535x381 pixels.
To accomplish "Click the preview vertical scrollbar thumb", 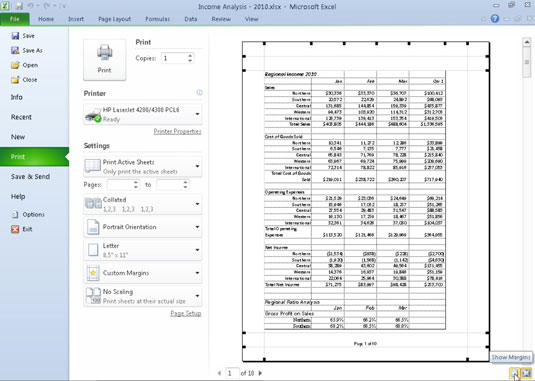I will [x=526, y=62].
